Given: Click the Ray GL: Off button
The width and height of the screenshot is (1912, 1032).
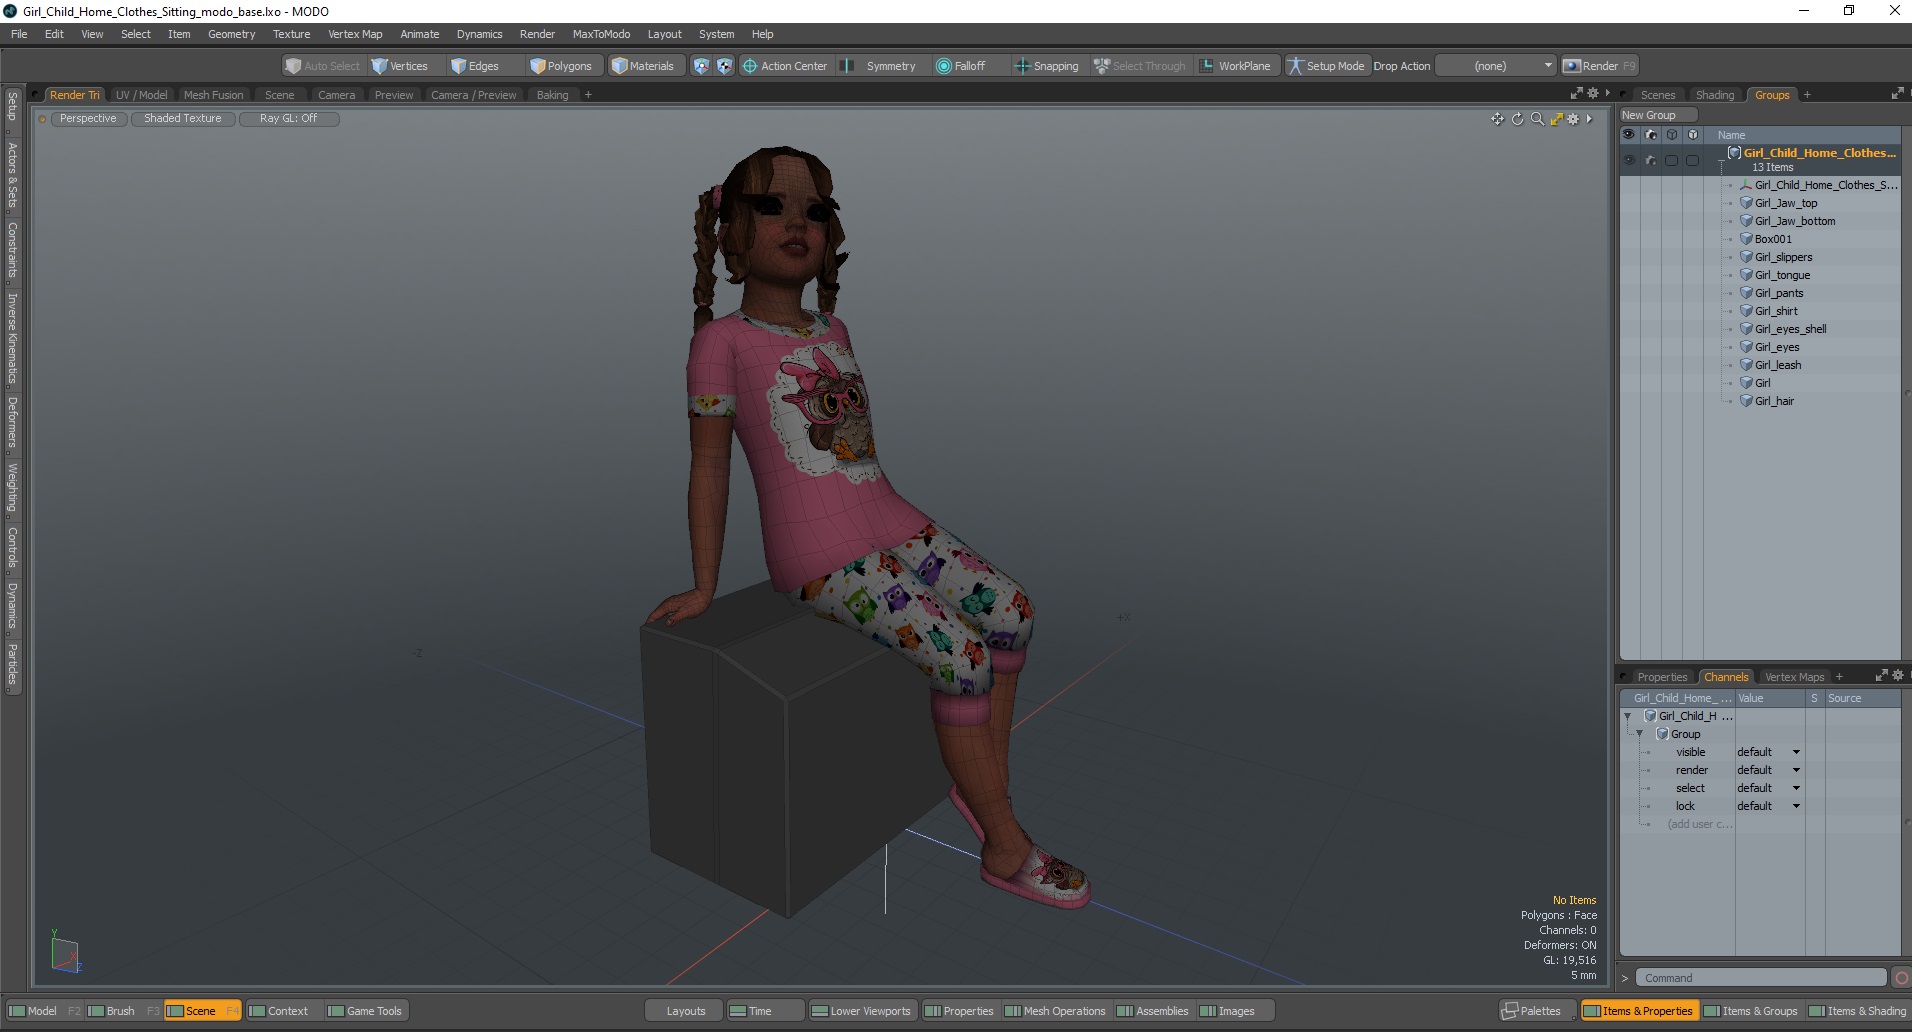Looking at the screenshot, I should pyautogui.click(x=288, y=118).
